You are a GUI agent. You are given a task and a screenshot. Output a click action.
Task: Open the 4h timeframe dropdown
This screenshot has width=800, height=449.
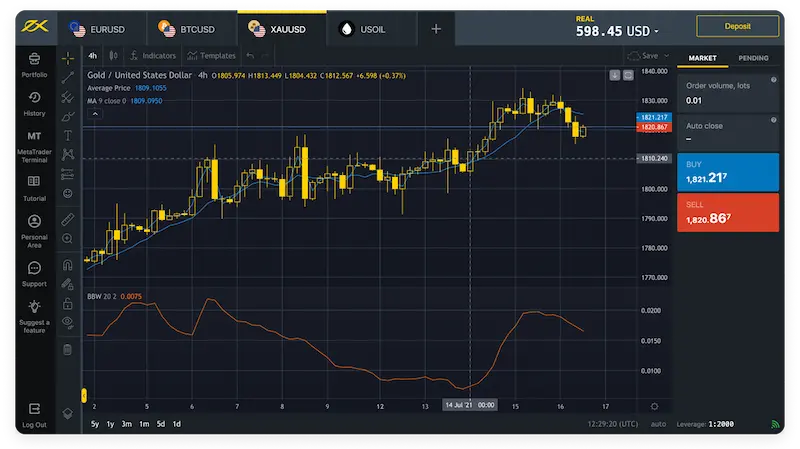(x=93, y=56)
